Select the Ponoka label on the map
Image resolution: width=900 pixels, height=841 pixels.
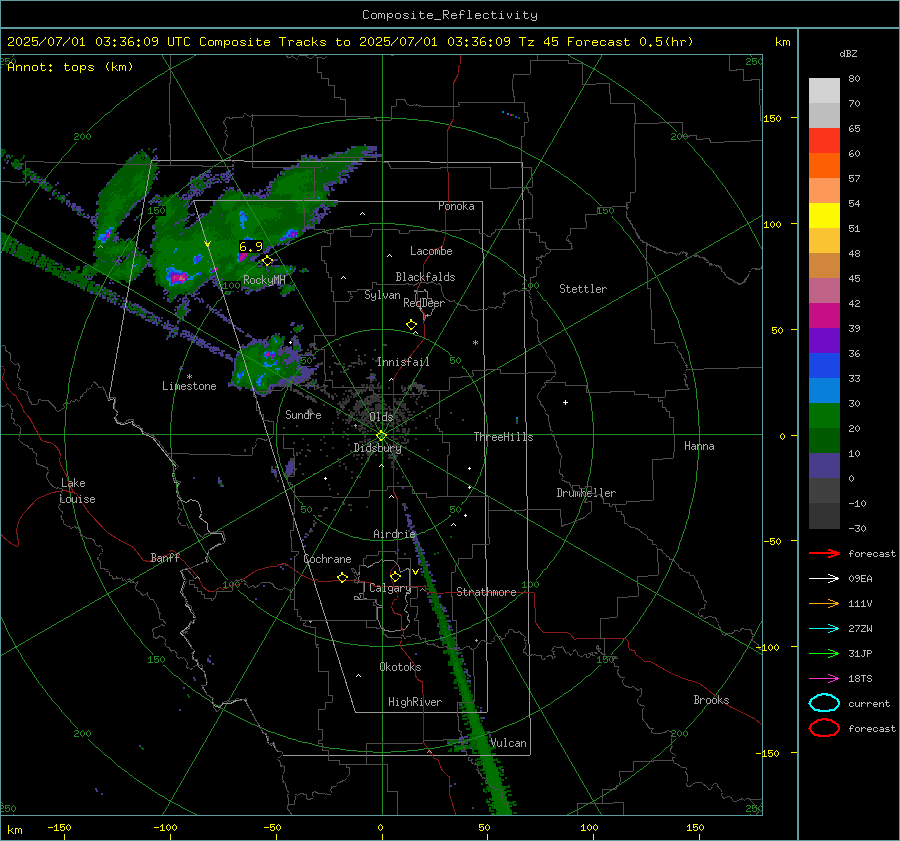456,206
